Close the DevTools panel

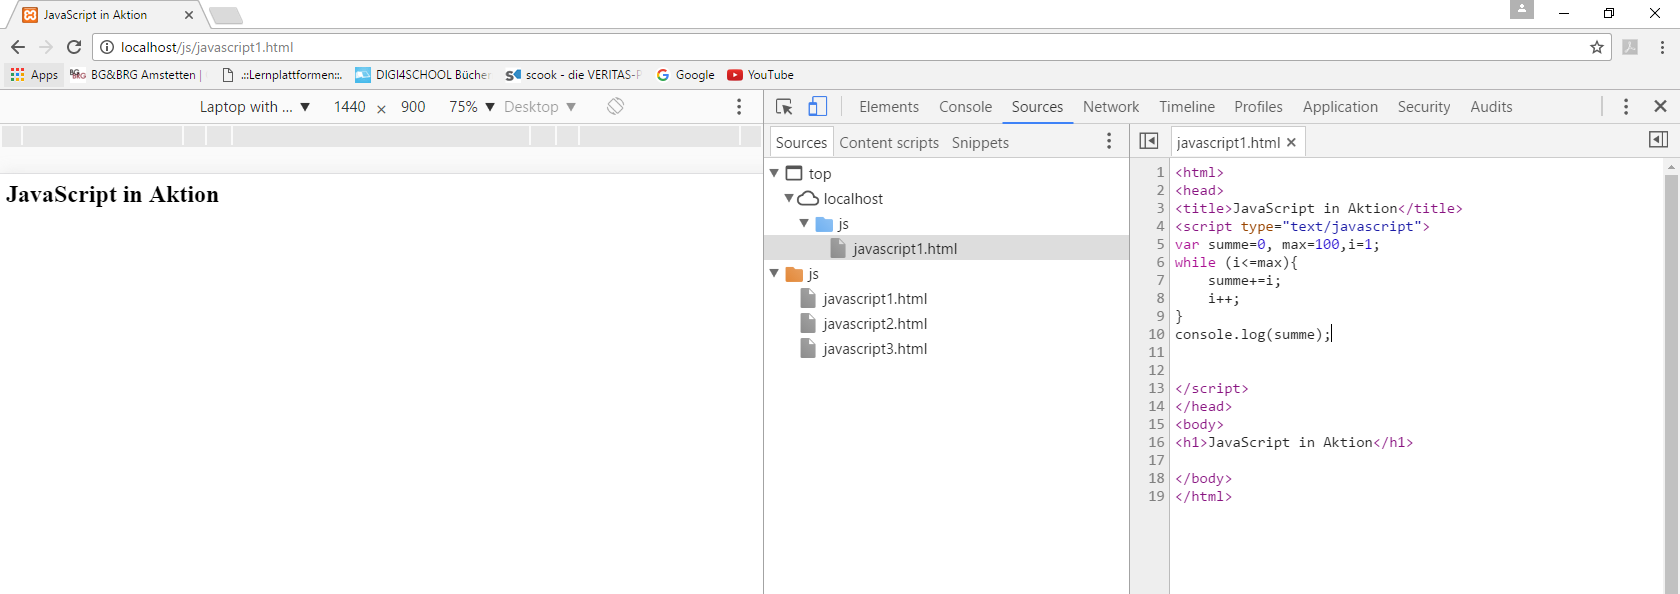pyautogui.click(x=1660, y=107)
